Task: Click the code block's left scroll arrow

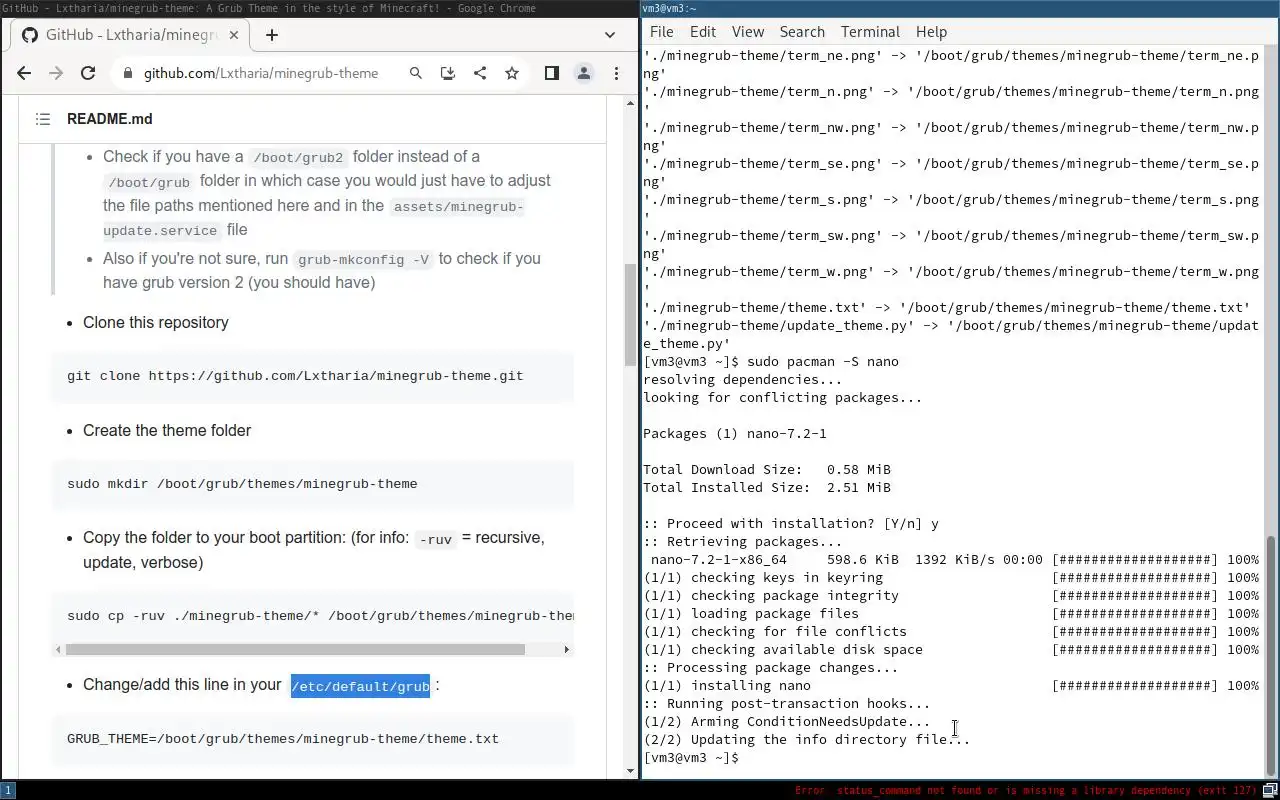Action: (x=58, y=649)
